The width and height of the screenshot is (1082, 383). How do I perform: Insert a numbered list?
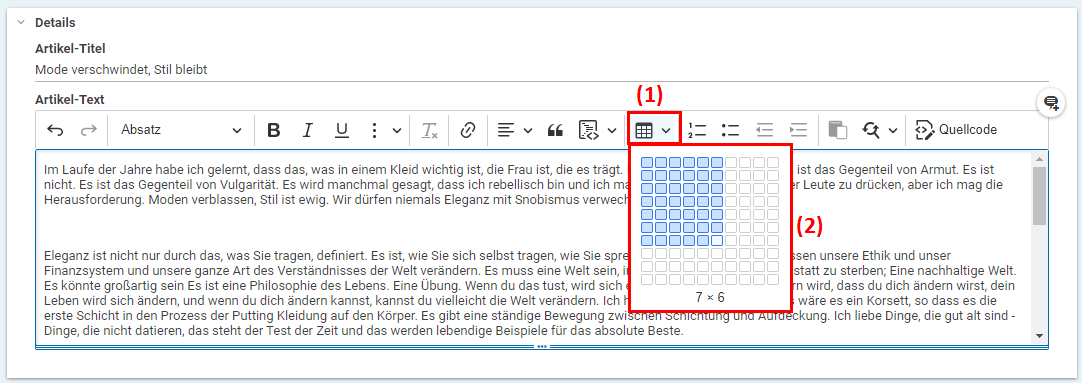point(697,130)
